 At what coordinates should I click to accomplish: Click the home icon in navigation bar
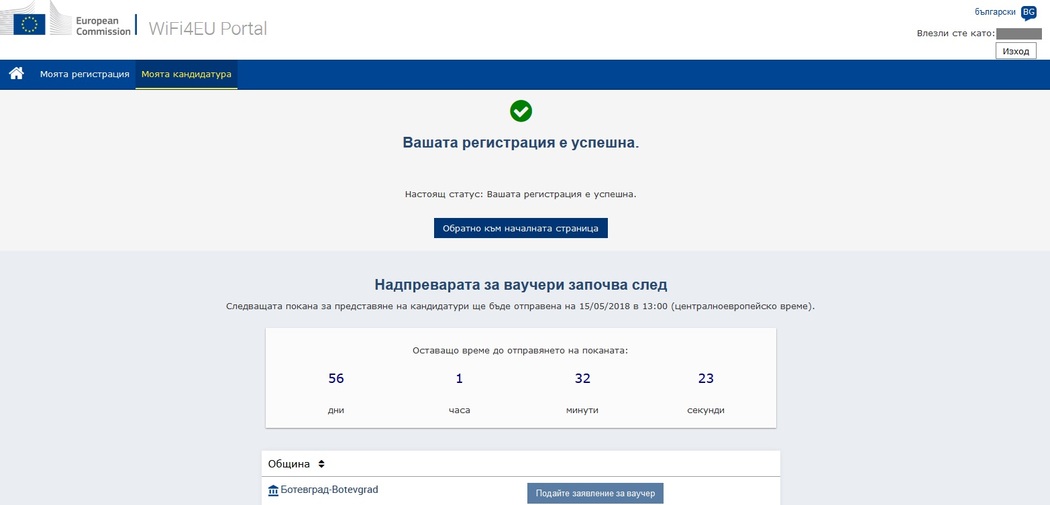[x=16, y=74]
